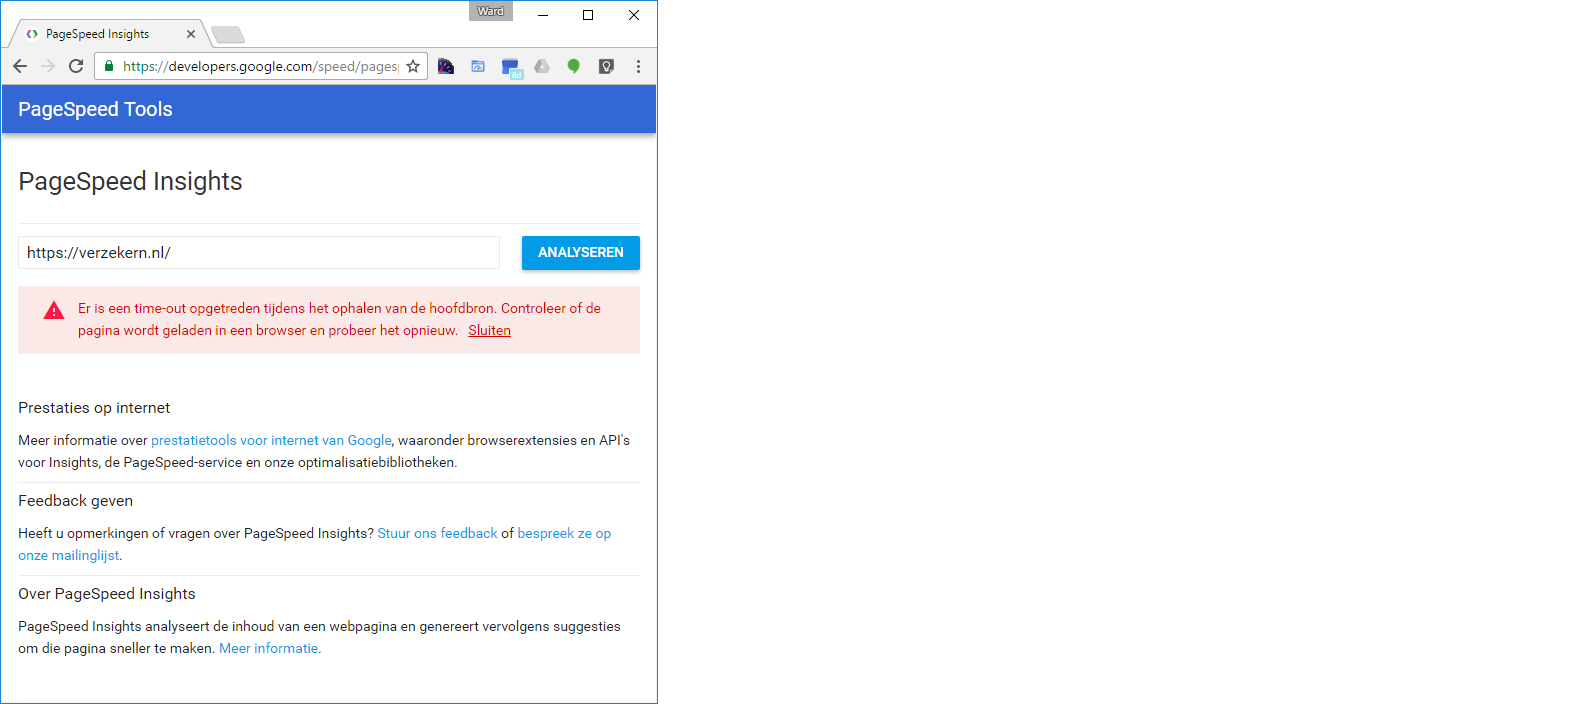
Task: Click the Stuur ons feedback link
Action: click(x=437, y=534)
